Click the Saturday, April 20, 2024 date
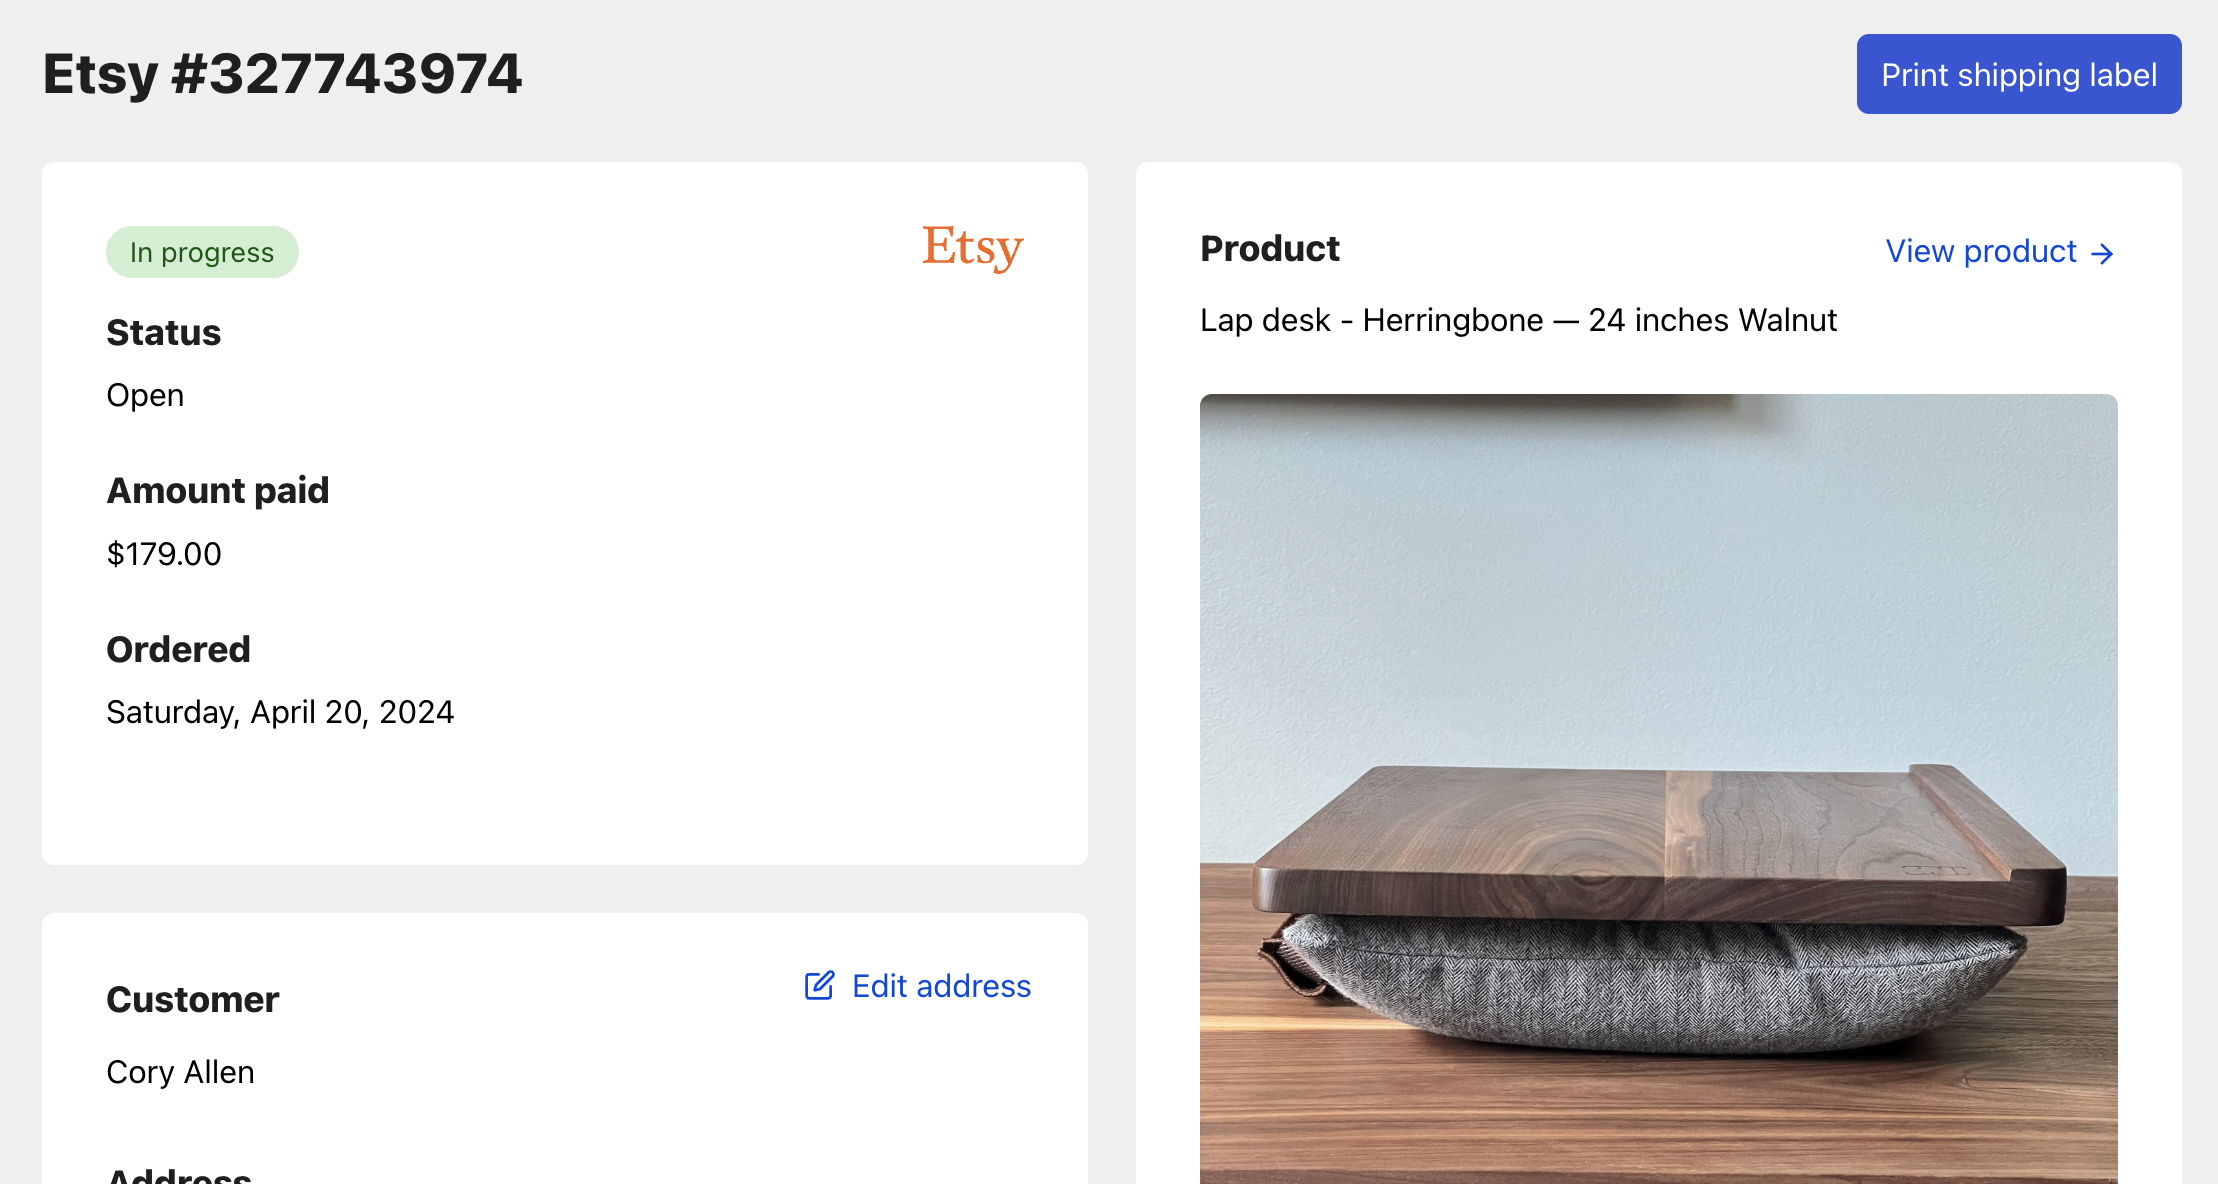Screen dimensions: 2218x1184 (280, 712)
